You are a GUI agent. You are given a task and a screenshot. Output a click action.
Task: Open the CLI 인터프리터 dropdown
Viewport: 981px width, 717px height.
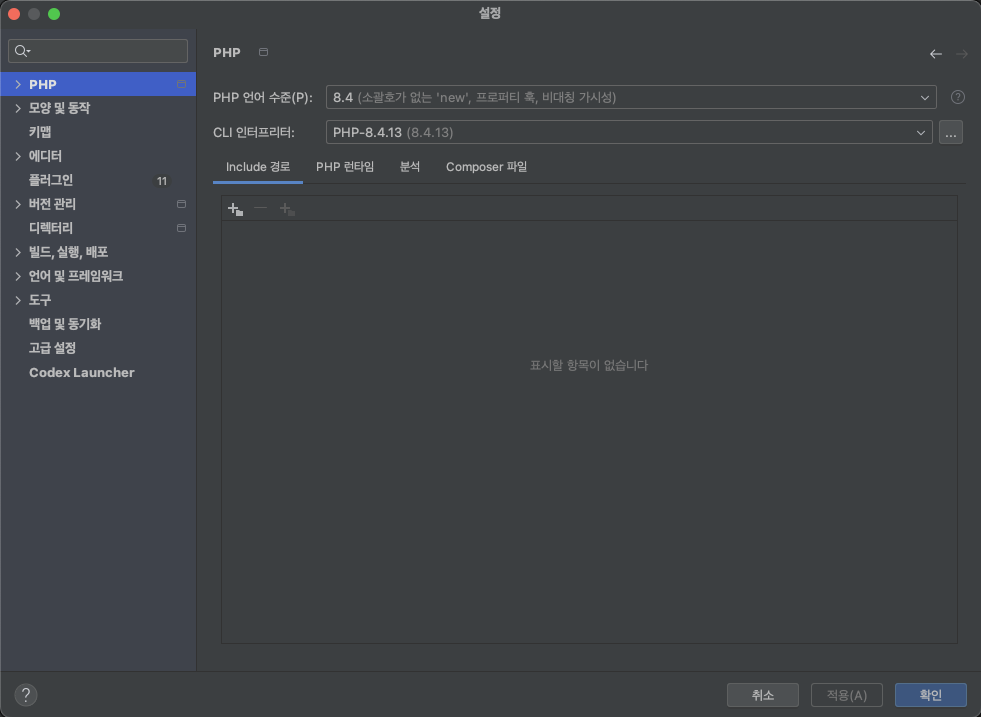921,131
